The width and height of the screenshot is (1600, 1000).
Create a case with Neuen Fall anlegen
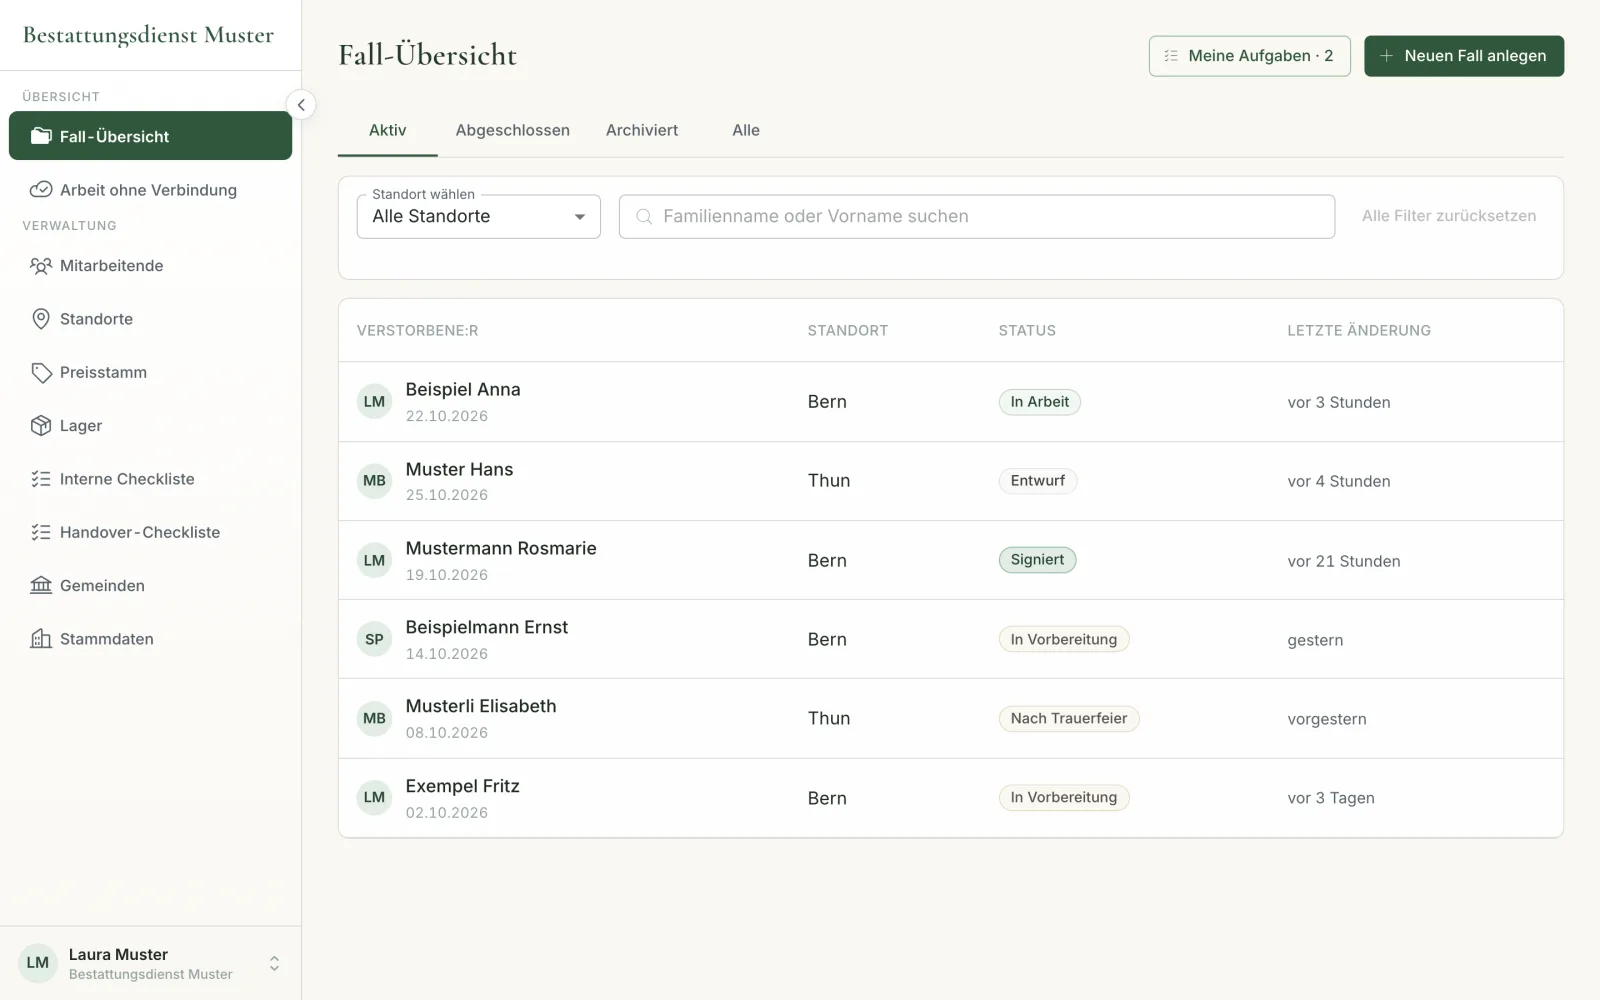coord(1464,56)
